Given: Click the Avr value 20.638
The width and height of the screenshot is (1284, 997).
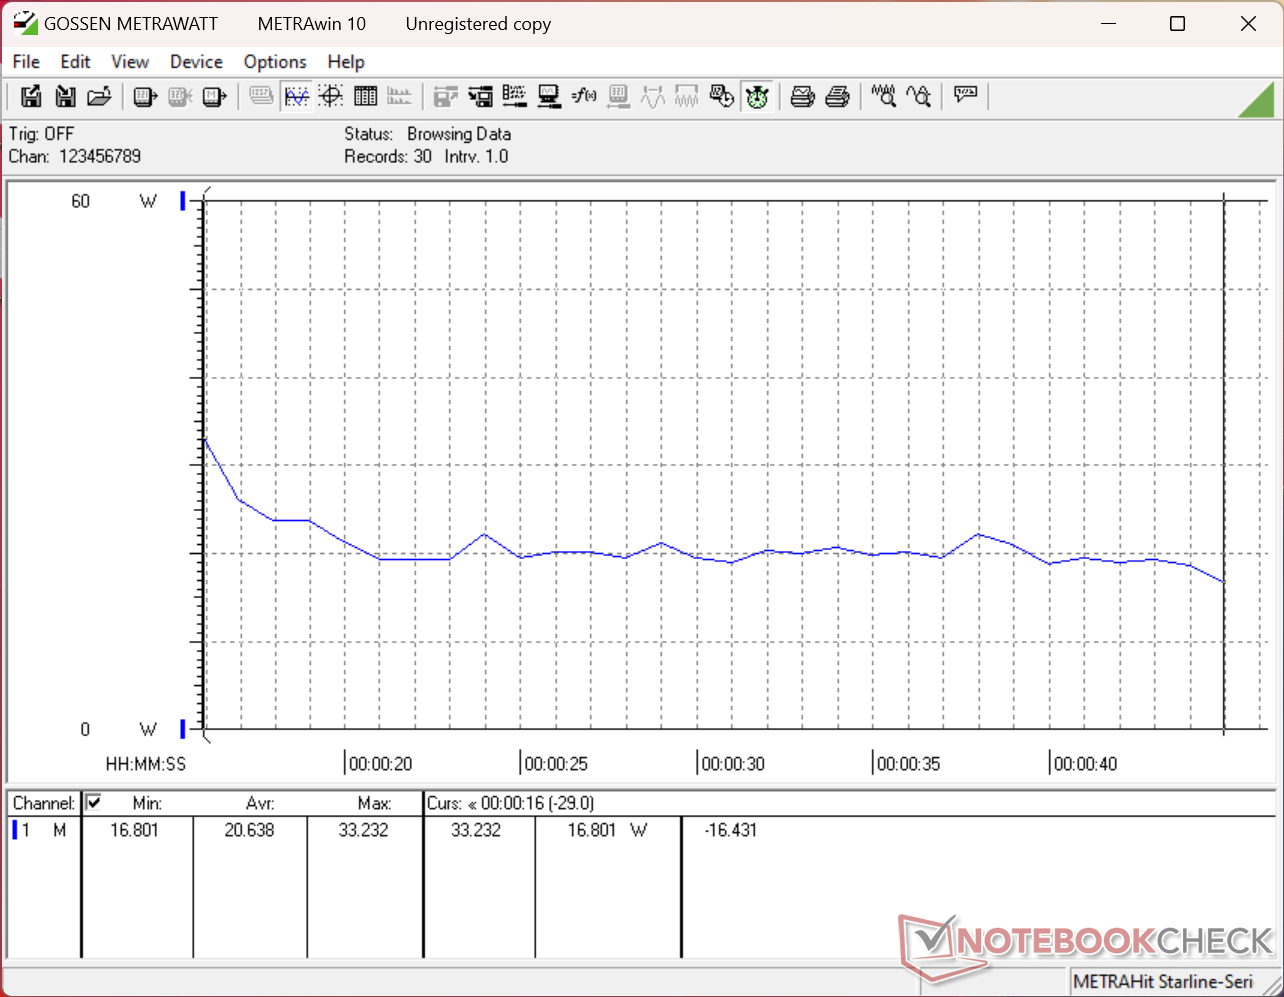Looking at the screenshot, I should 249,830.
